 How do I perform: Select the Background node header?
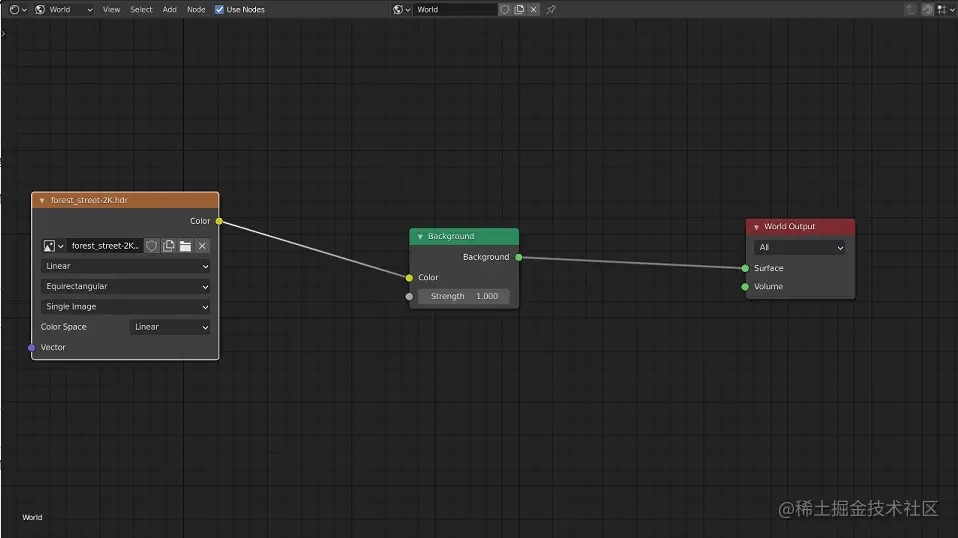click(464, 236)
